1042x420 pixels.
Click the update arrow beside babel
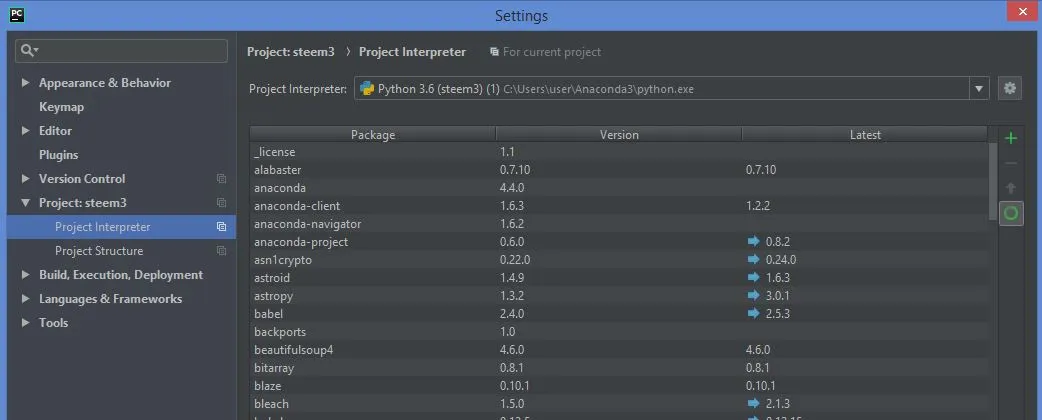[753, 314]
